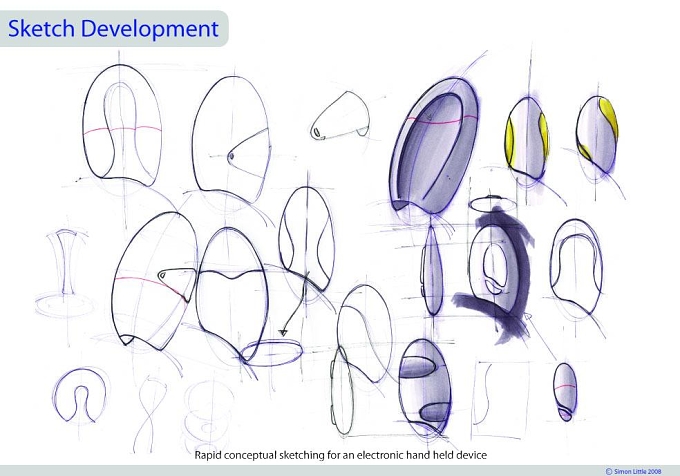The image size is (680, 476).
Task: Click the small side-profile wedge sketch at top
Action: 340,116
